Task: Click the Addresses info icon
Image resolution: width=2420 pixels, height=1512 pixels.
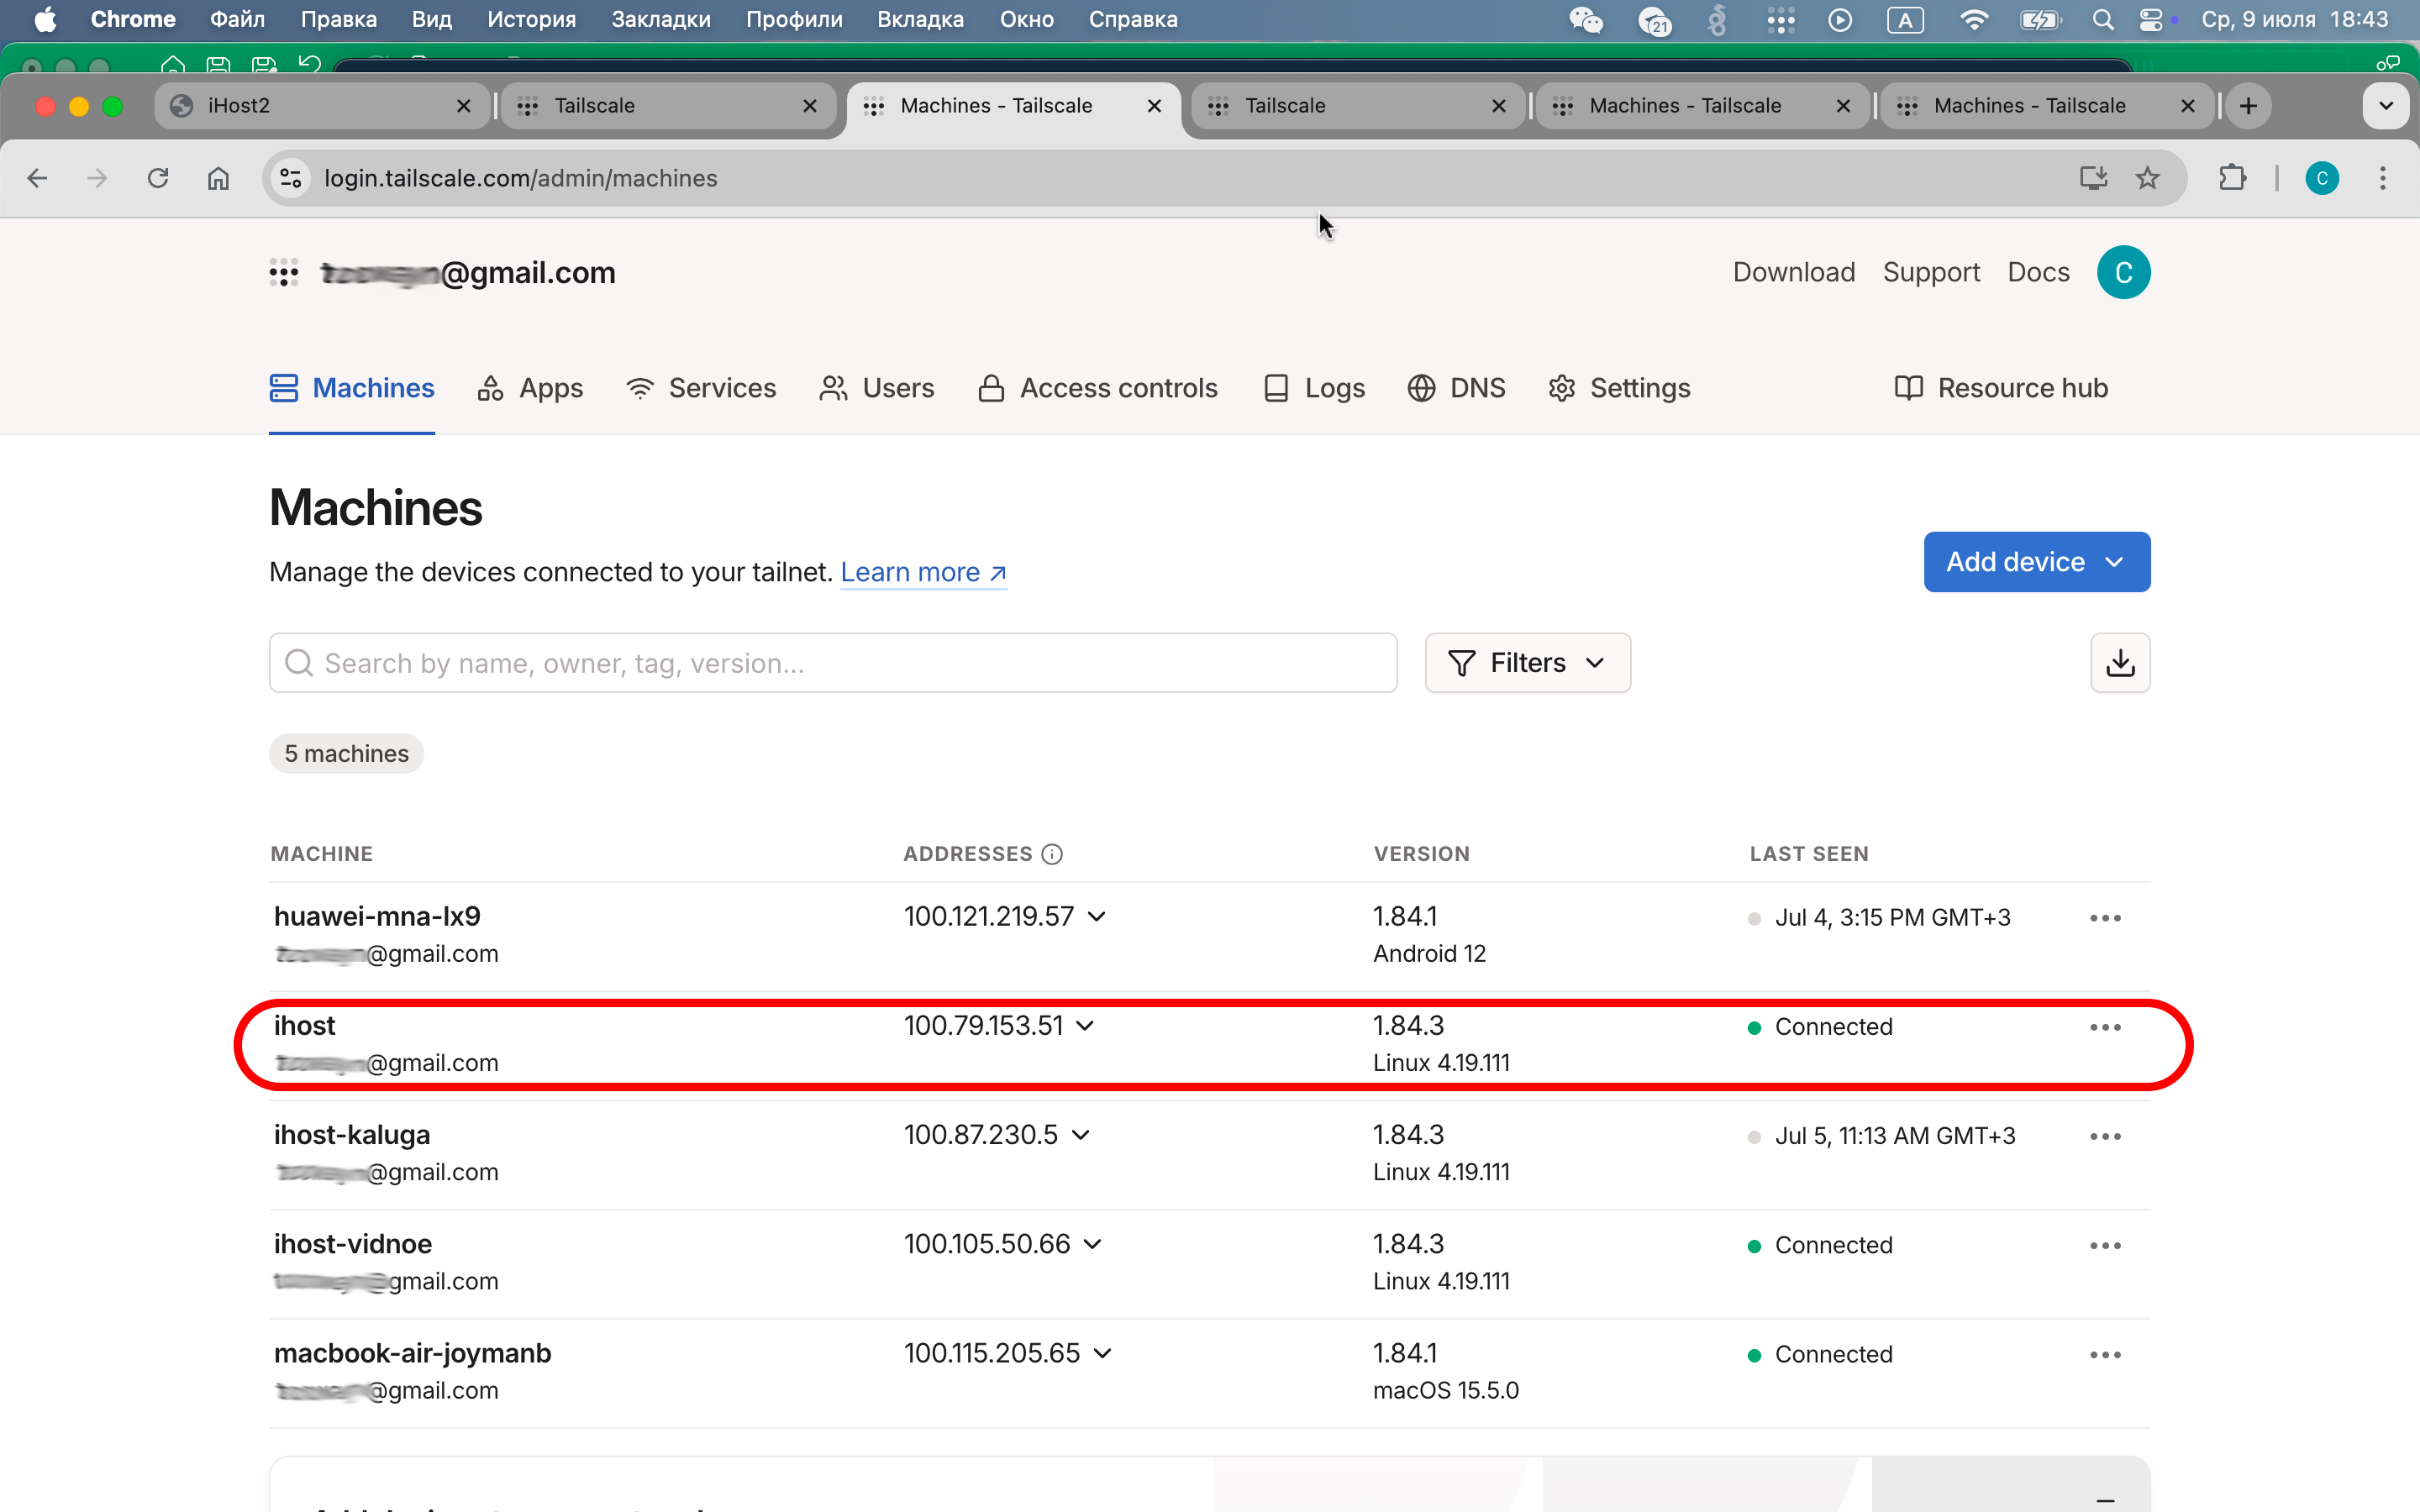Action: (x=1052, y=854)
